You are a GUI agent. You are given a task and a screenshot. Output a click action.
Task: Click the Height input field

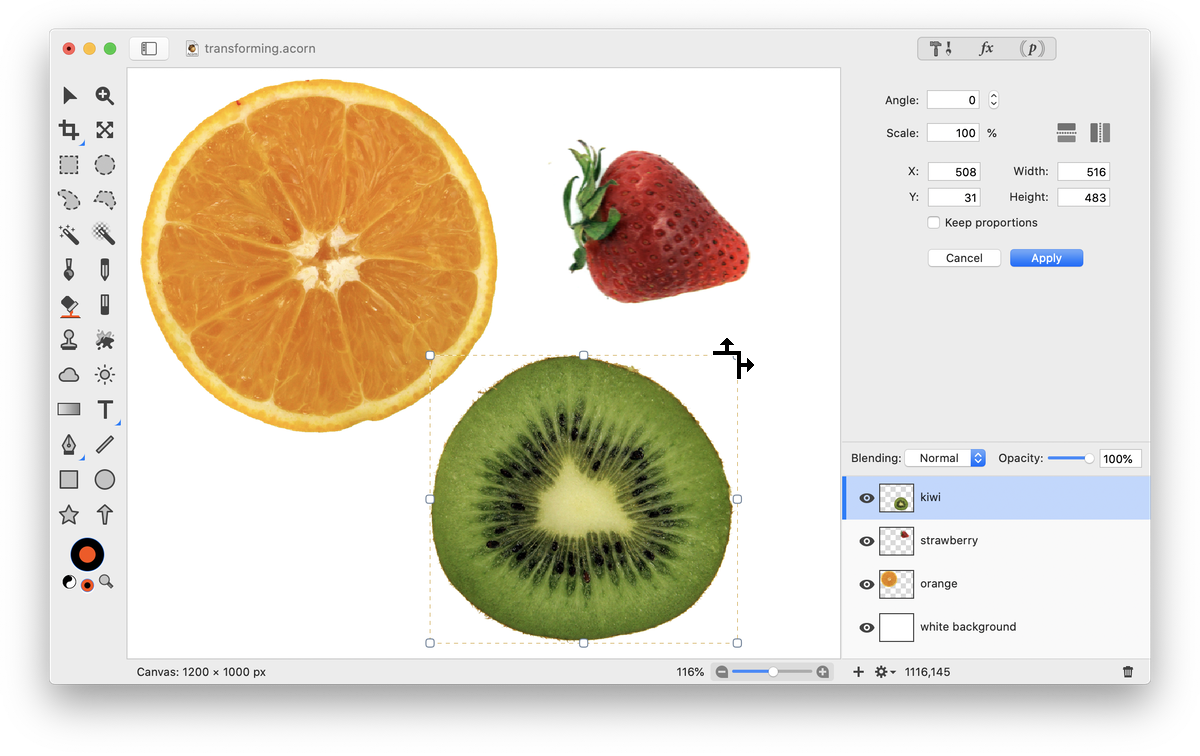tap(1084, 198)
